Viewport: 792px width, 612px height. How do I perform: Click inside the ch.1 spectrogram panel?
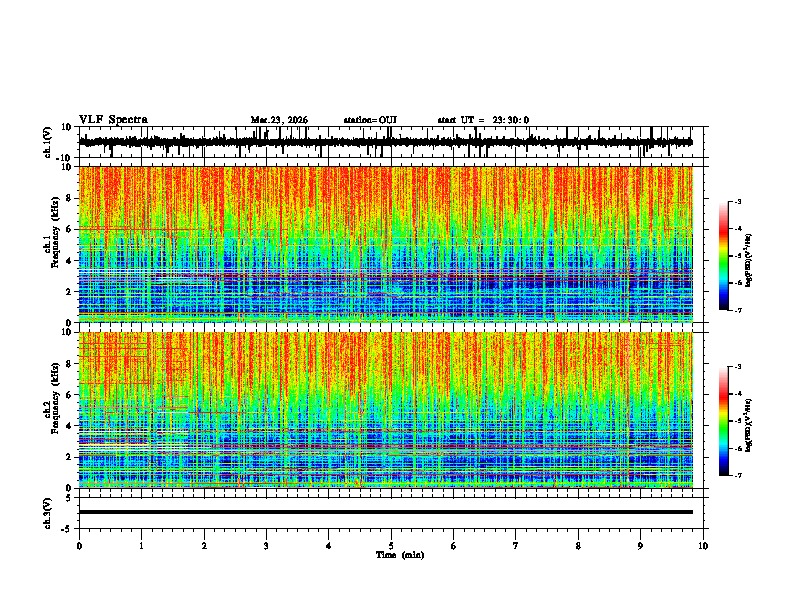386,244
